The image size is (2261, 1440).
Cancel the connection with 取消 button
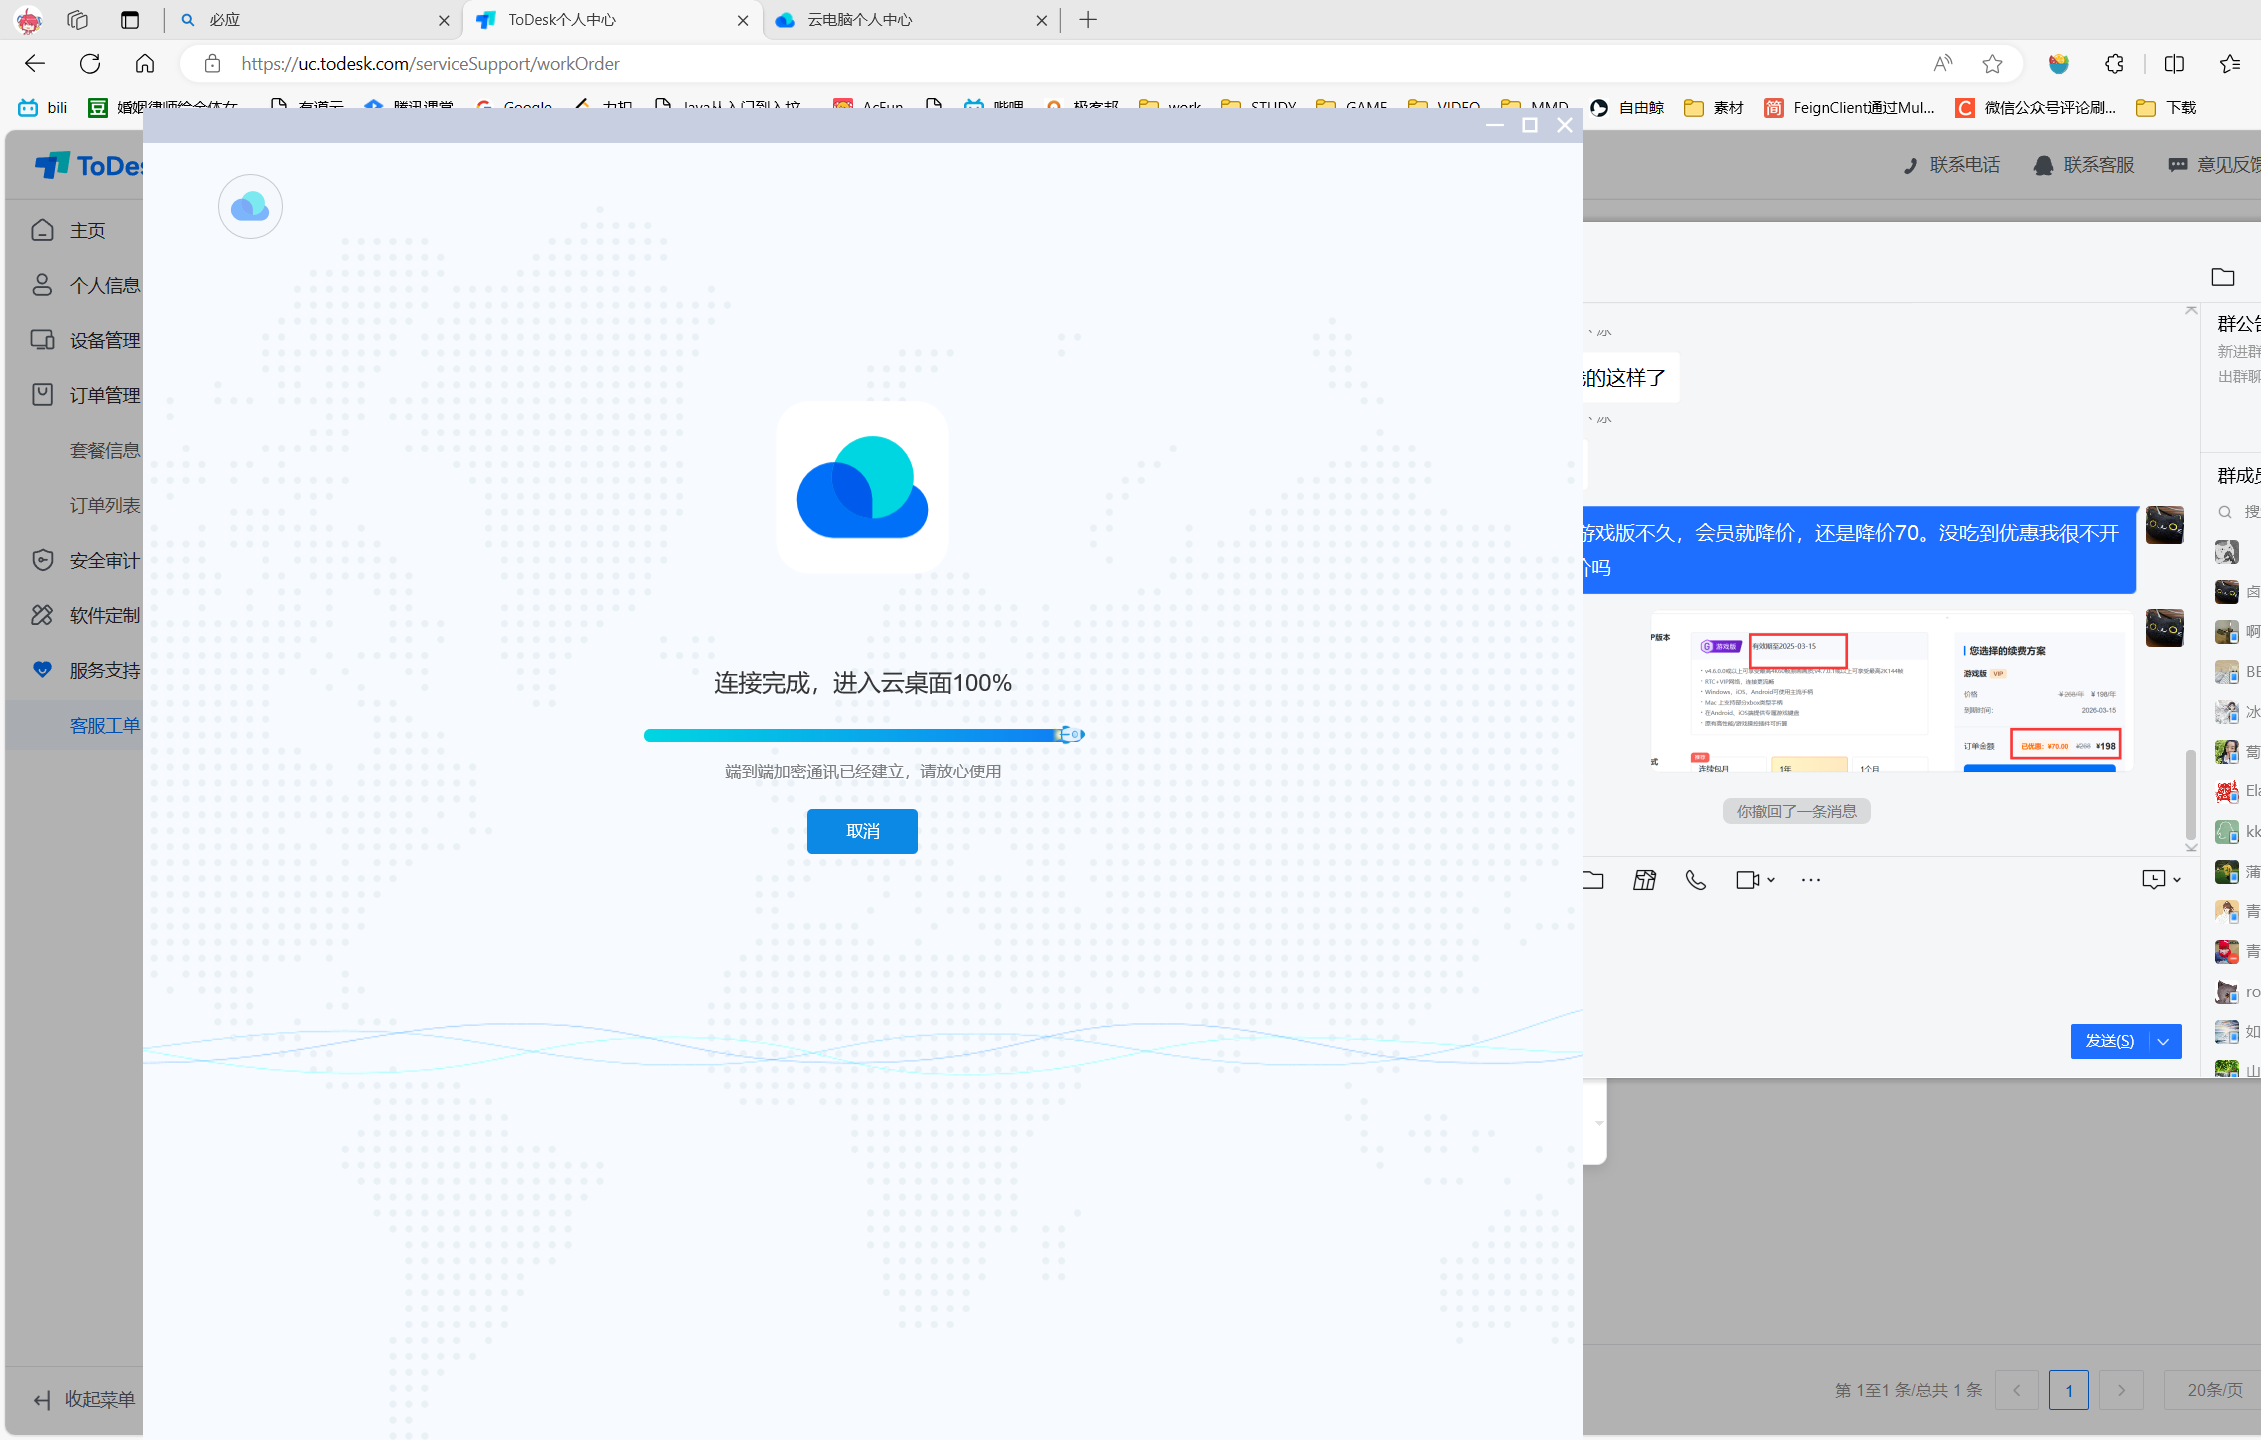(862, 831)
